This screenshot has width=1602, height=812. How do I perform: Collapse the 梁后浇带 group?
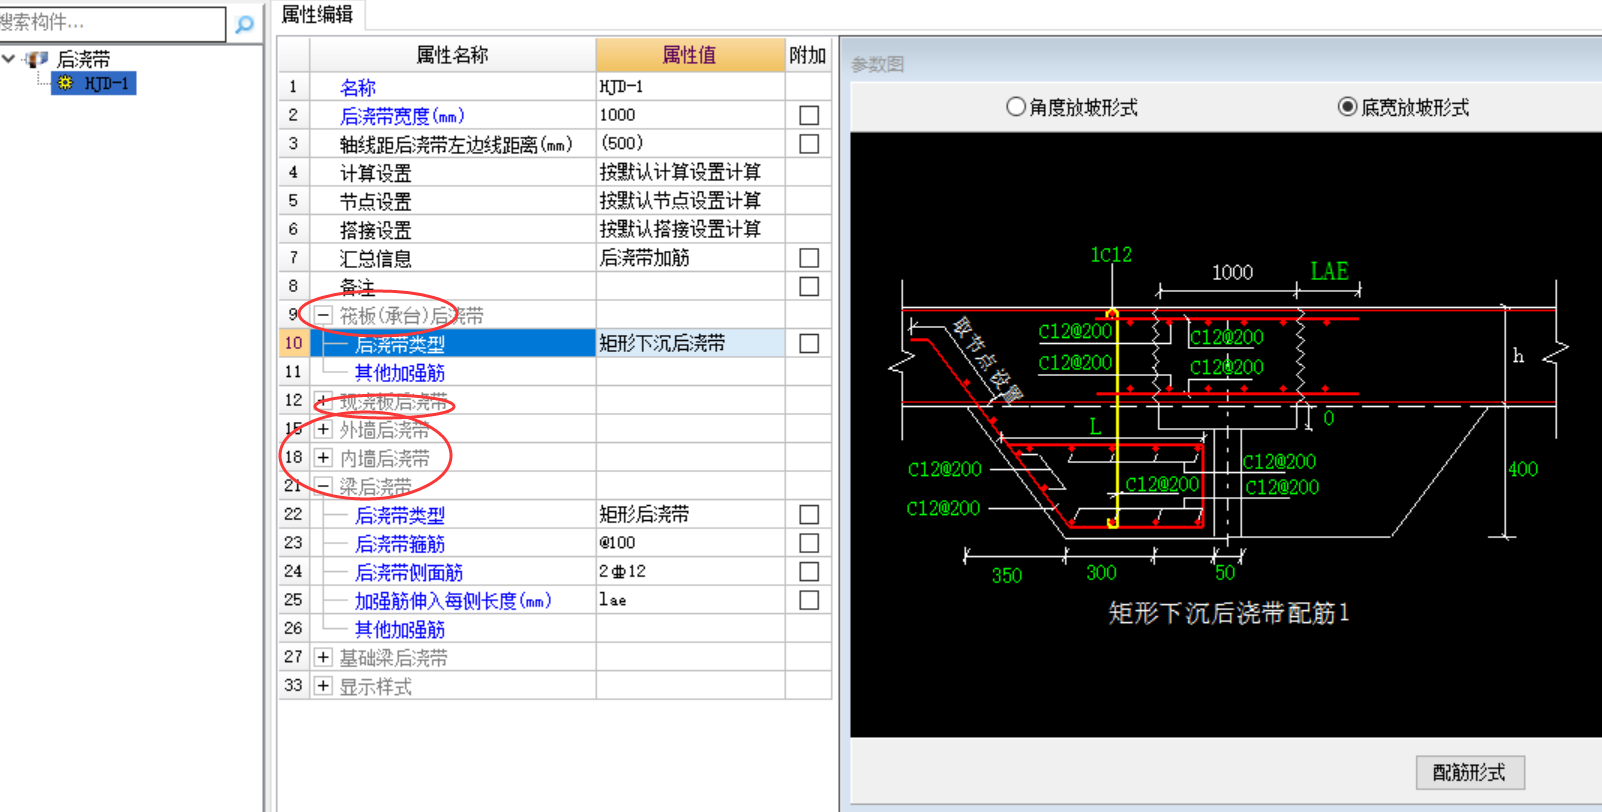pyautogui.click(x=323, y=487)
